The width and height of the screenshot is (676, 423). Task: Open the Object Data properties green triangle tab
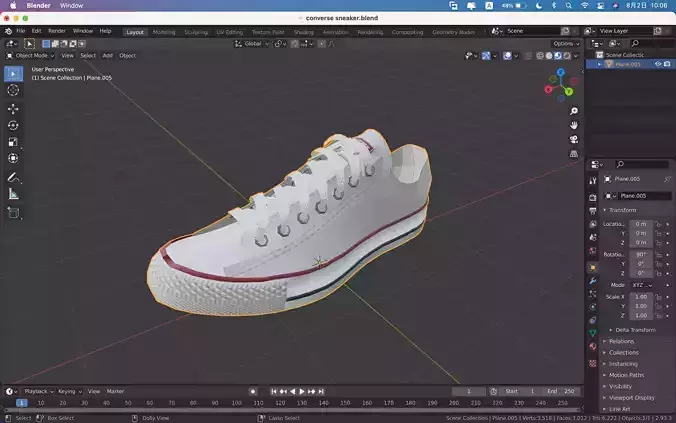click(x=593, y=333)
